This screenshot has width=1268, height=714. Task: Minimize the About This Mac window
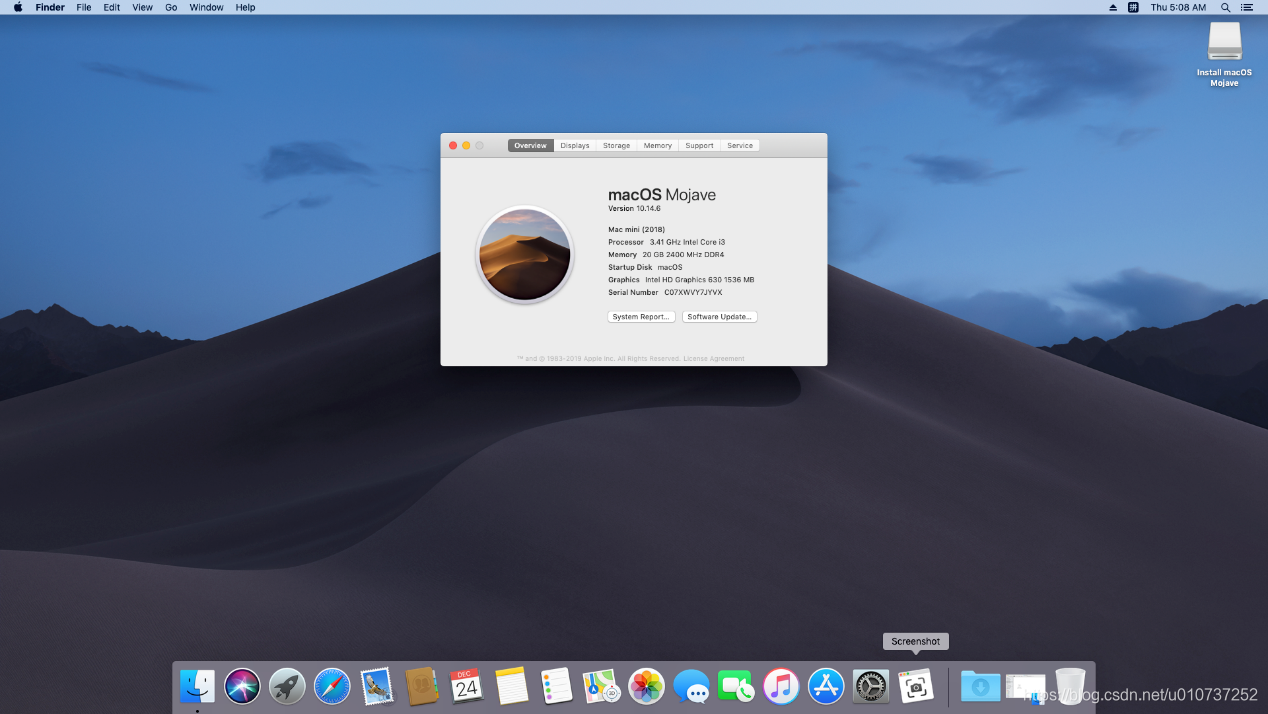point(466,145)
